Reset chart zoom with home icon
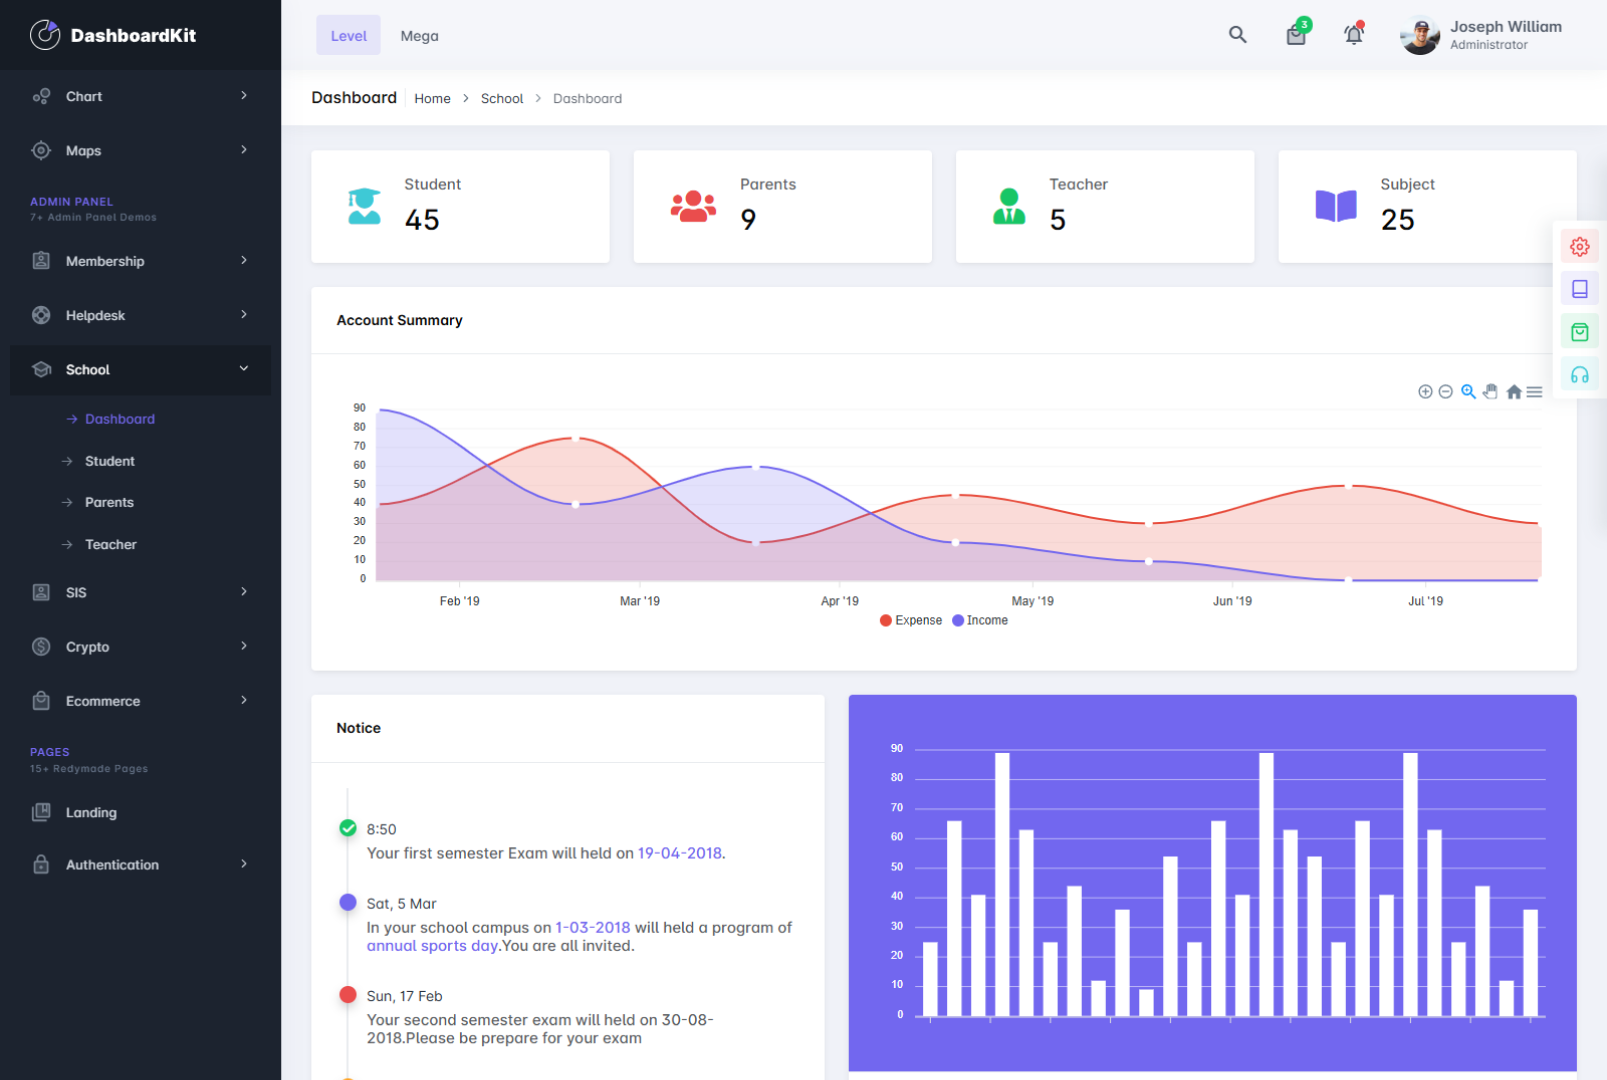 (x=1514, y=392)
